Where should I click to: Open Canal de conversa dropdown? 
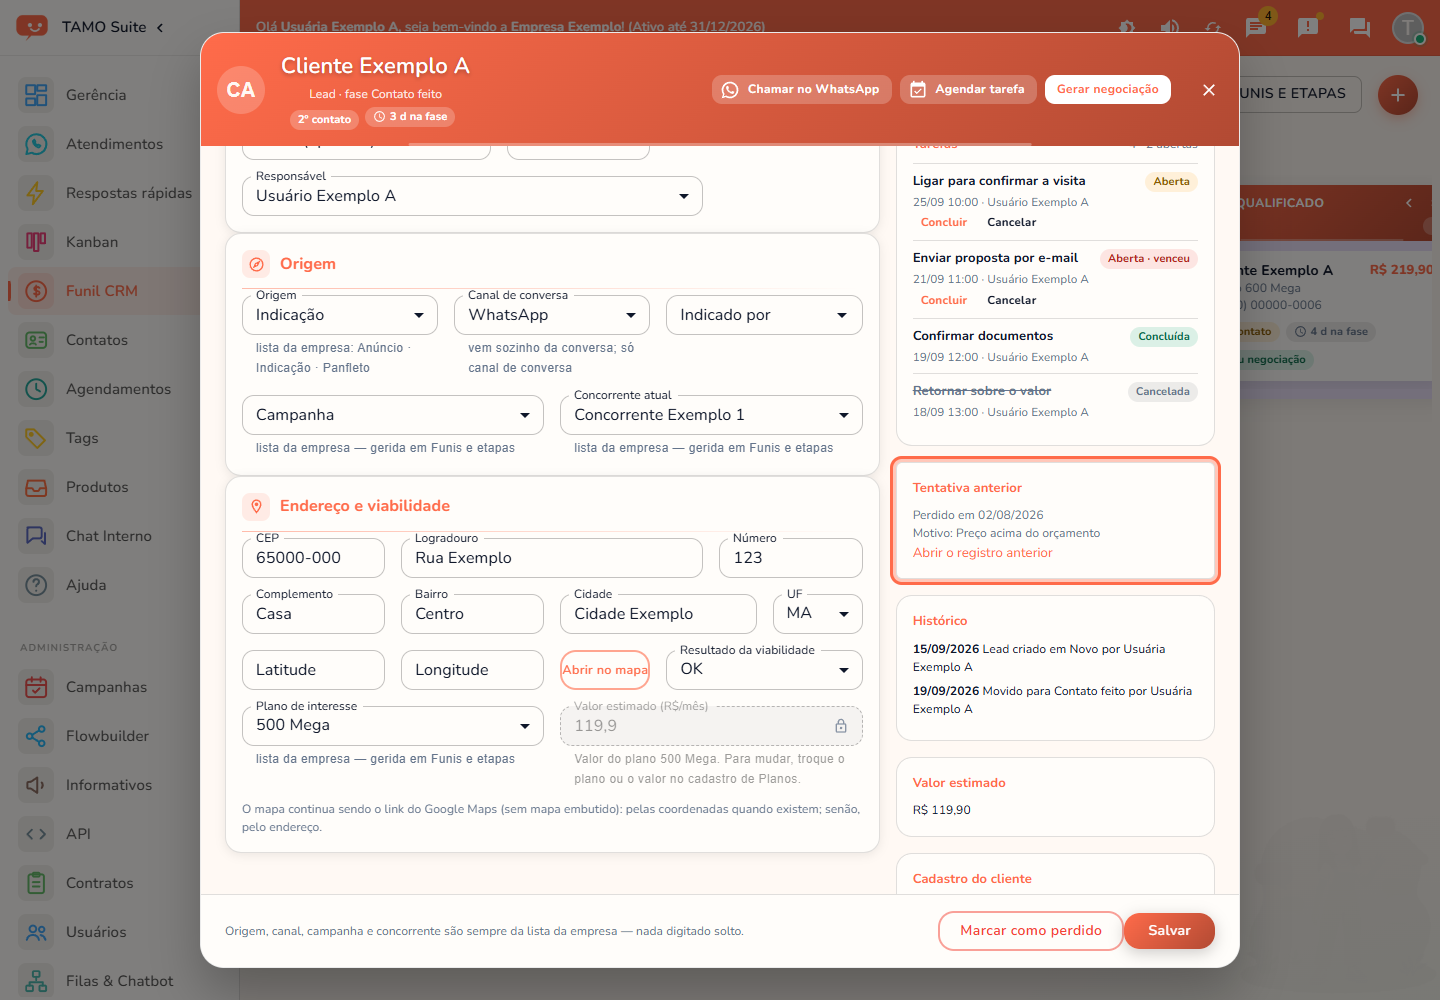click(x=552, y=315)
